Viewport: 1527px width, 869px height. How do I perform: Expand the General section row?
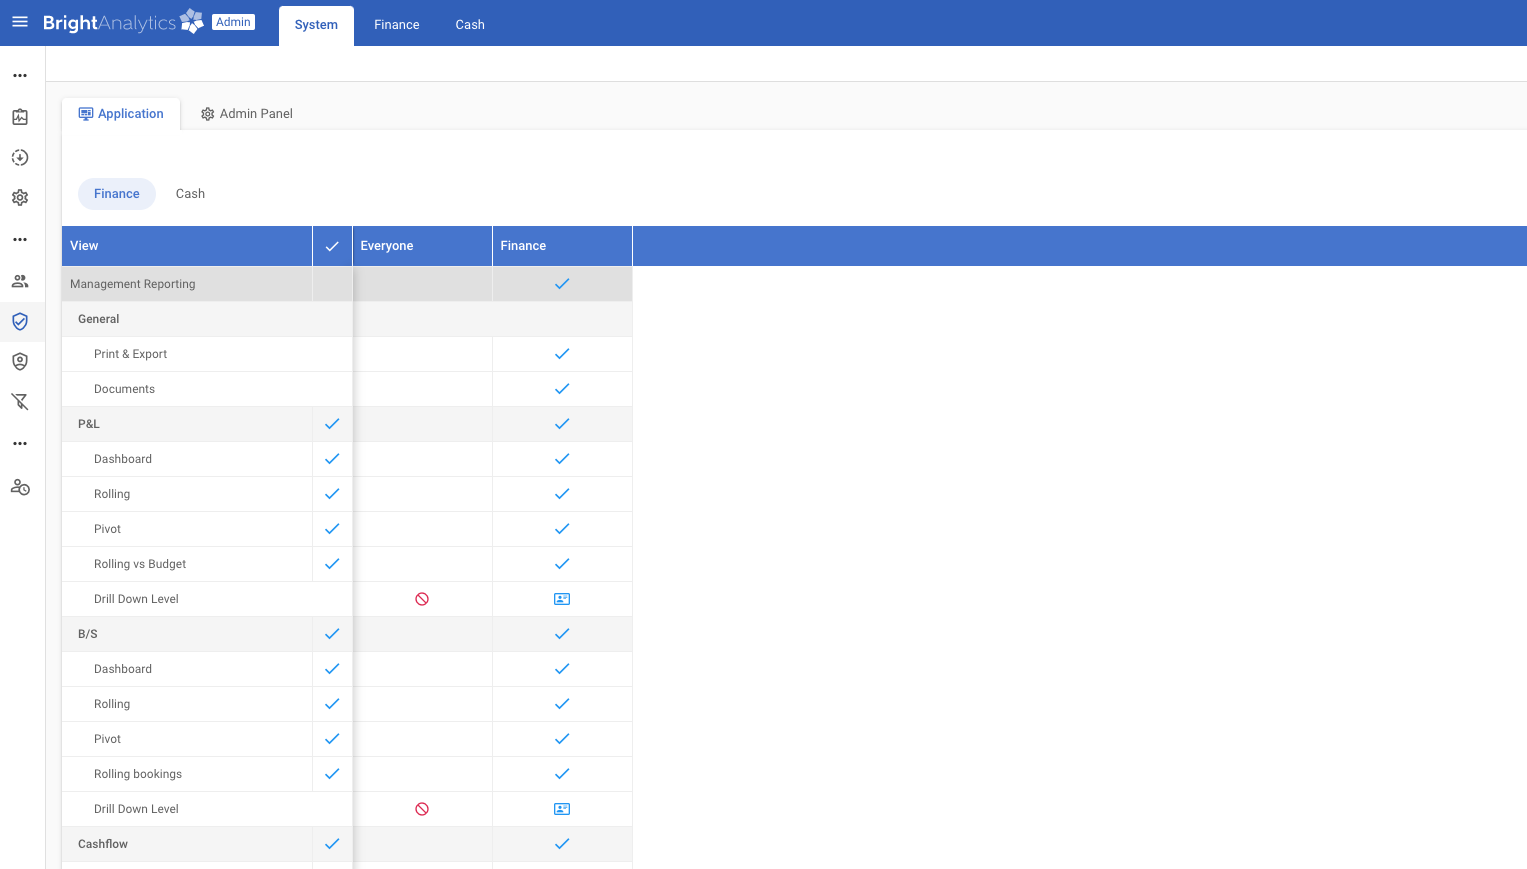(x=98, y=318)
